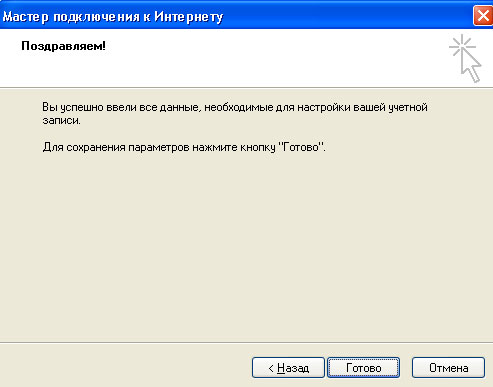The width and height of the screenshot is (493, 387).
Task: Go back with the Назад button
Action: tap(288, 368)
